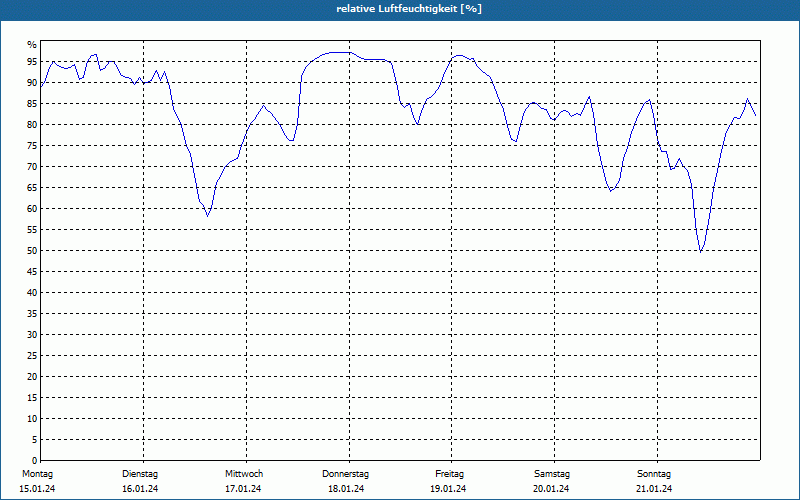Click the 0 y-axis value
This screenshot has width=800, height=500.
click(35, 460)
